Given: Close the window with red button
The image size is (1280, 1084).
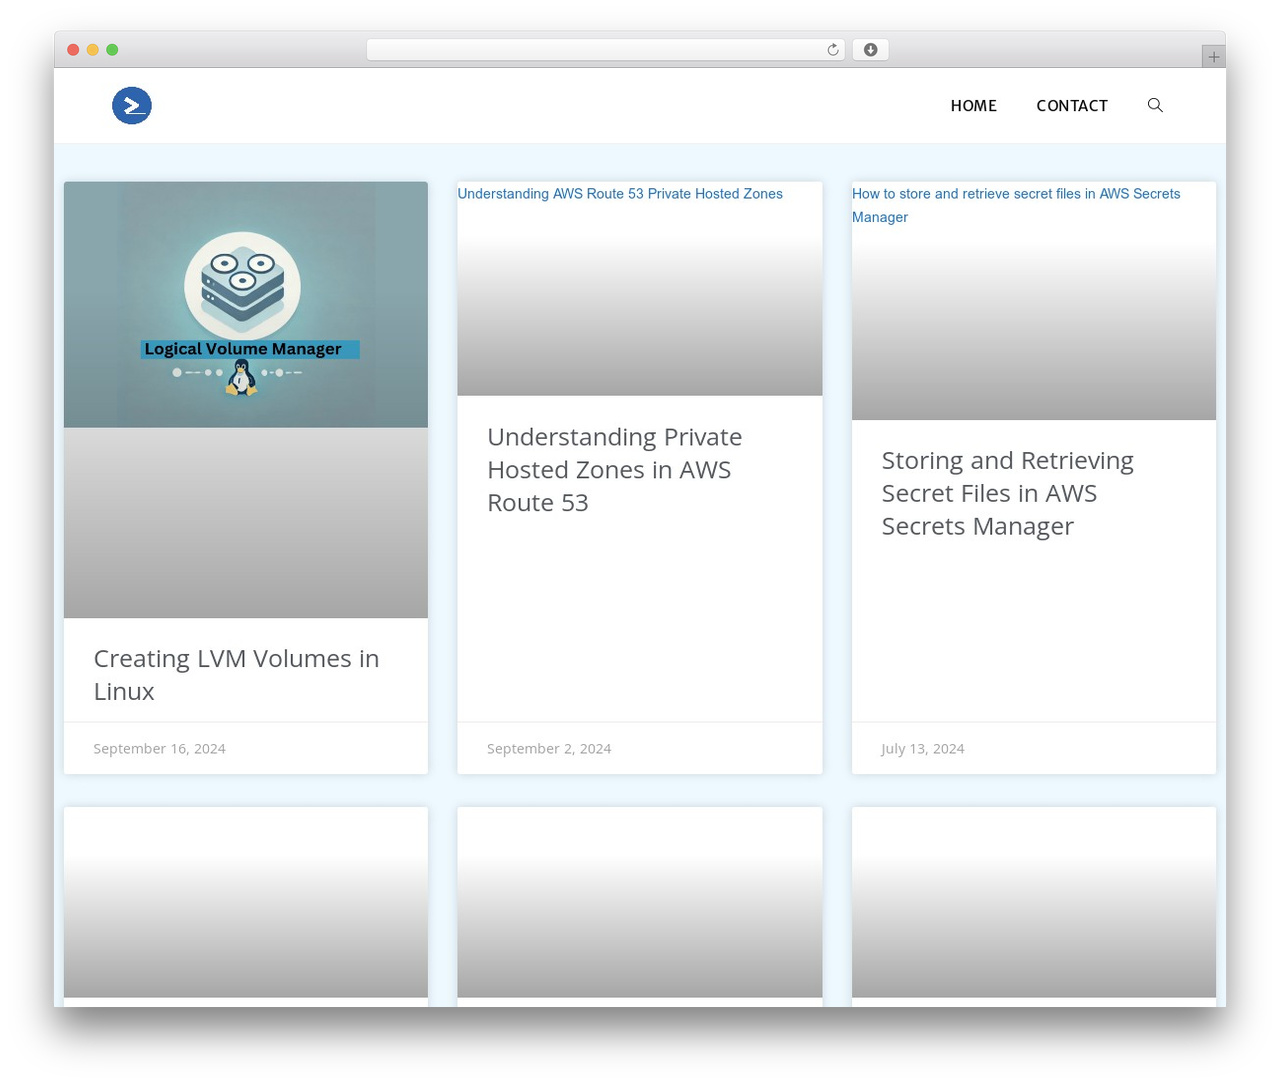Looking at the screenshot, I should pos(73,50).
